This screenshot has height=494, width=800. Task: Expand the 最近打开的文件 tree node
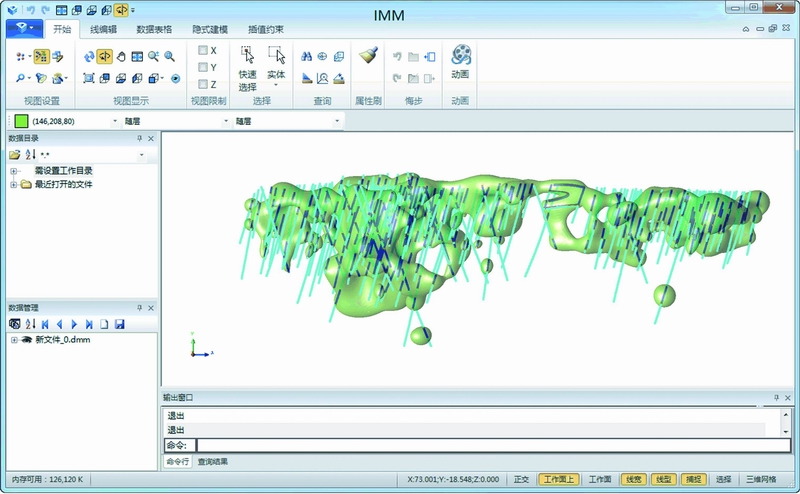tap(13, 184)
